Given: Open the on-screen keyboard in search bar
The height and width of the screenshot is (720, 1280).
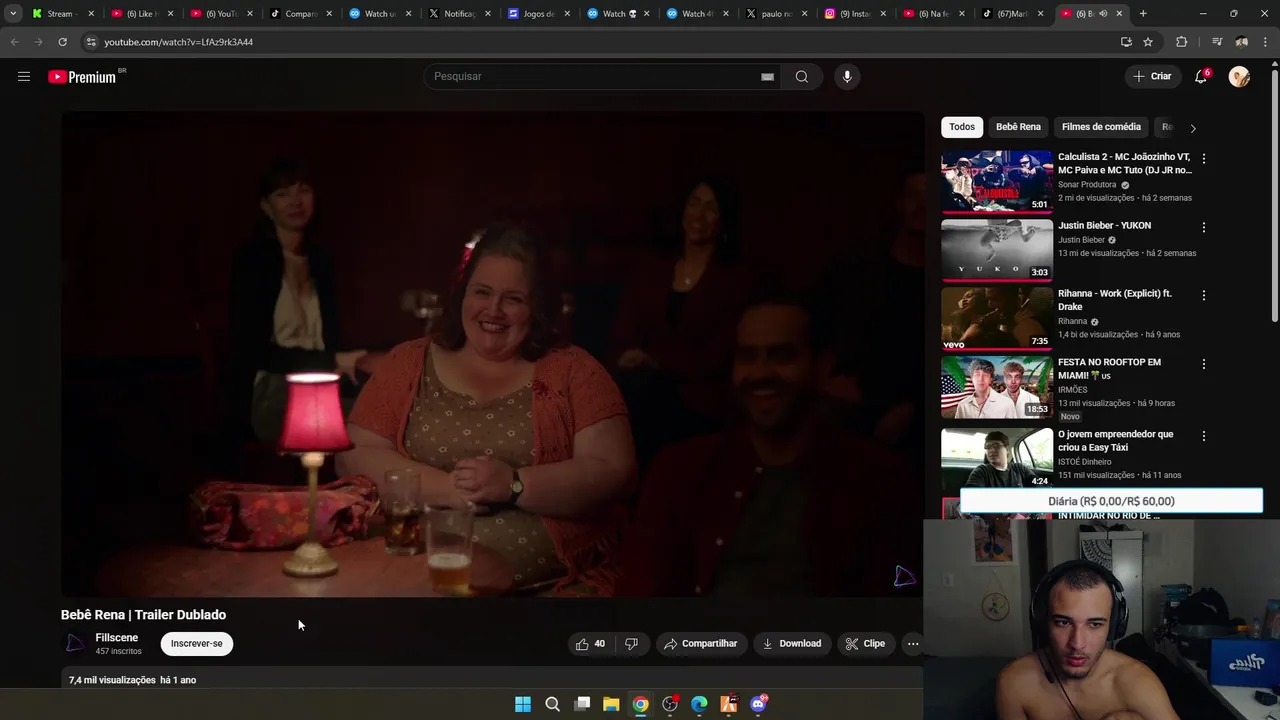Looking at the screenshot, I should pos(767,77).
